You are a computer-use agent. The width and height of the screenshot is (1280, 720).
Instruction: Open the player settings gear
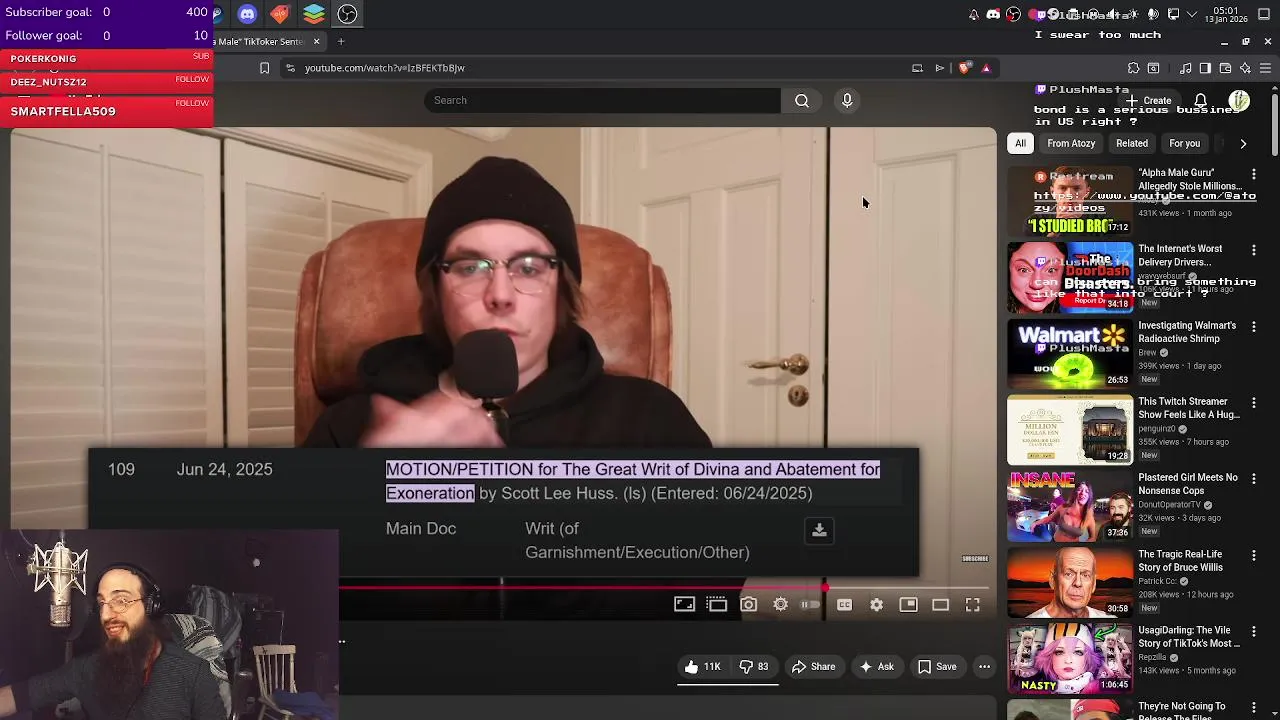pyautogui.click(x=876, y=604)
